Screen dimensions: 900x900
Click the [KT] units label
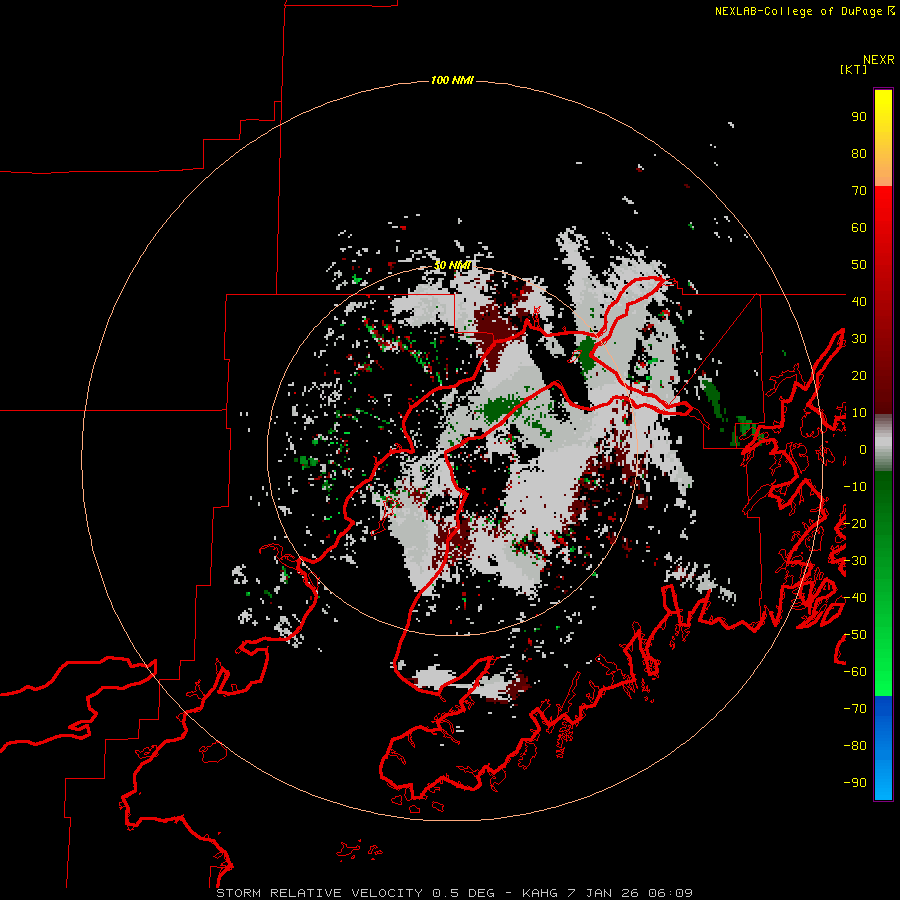(853, 69)
